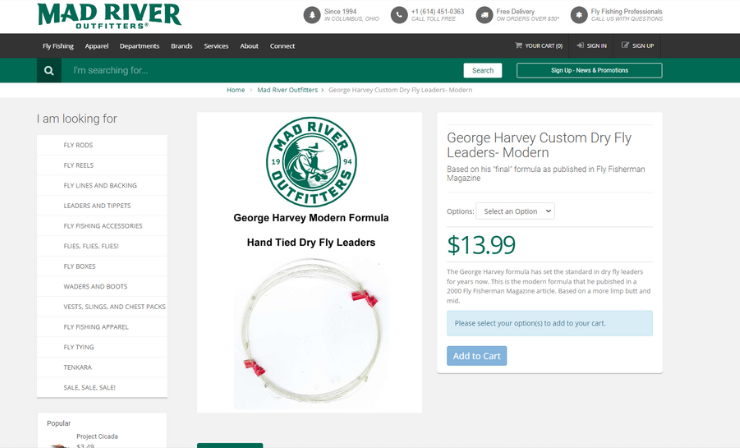Open the Brands menu

[182, 46]
